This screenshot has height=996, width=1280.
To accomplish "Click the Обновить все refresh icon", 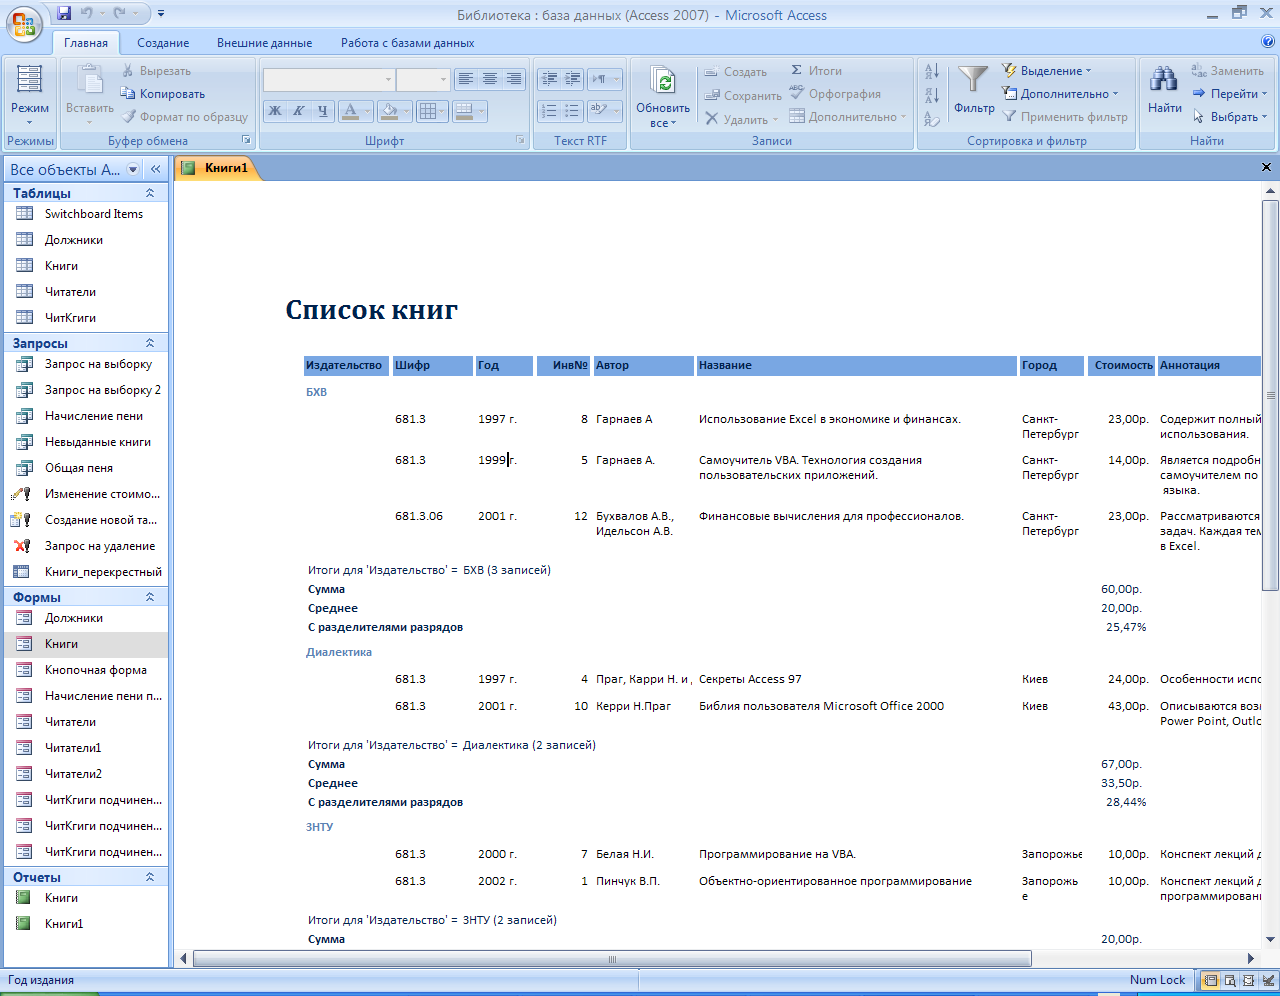I will (662, 82).
